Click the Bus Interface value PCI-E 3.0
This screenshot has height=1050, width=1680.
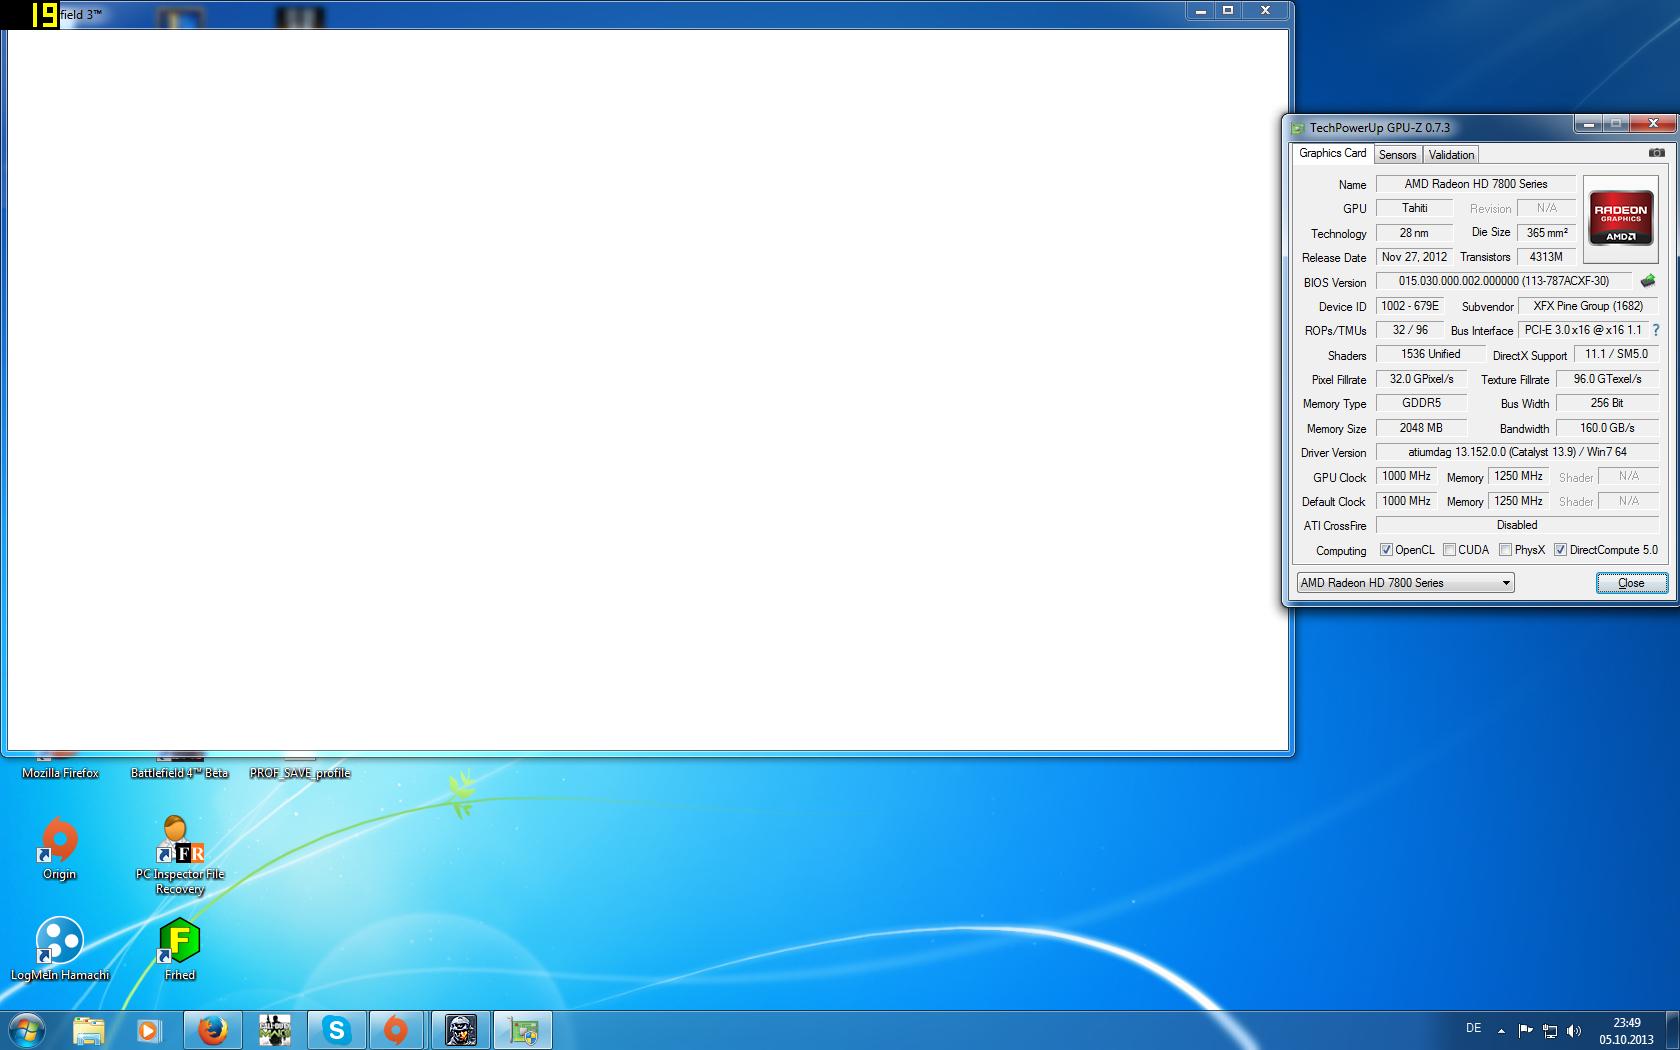click(1584, 330)
